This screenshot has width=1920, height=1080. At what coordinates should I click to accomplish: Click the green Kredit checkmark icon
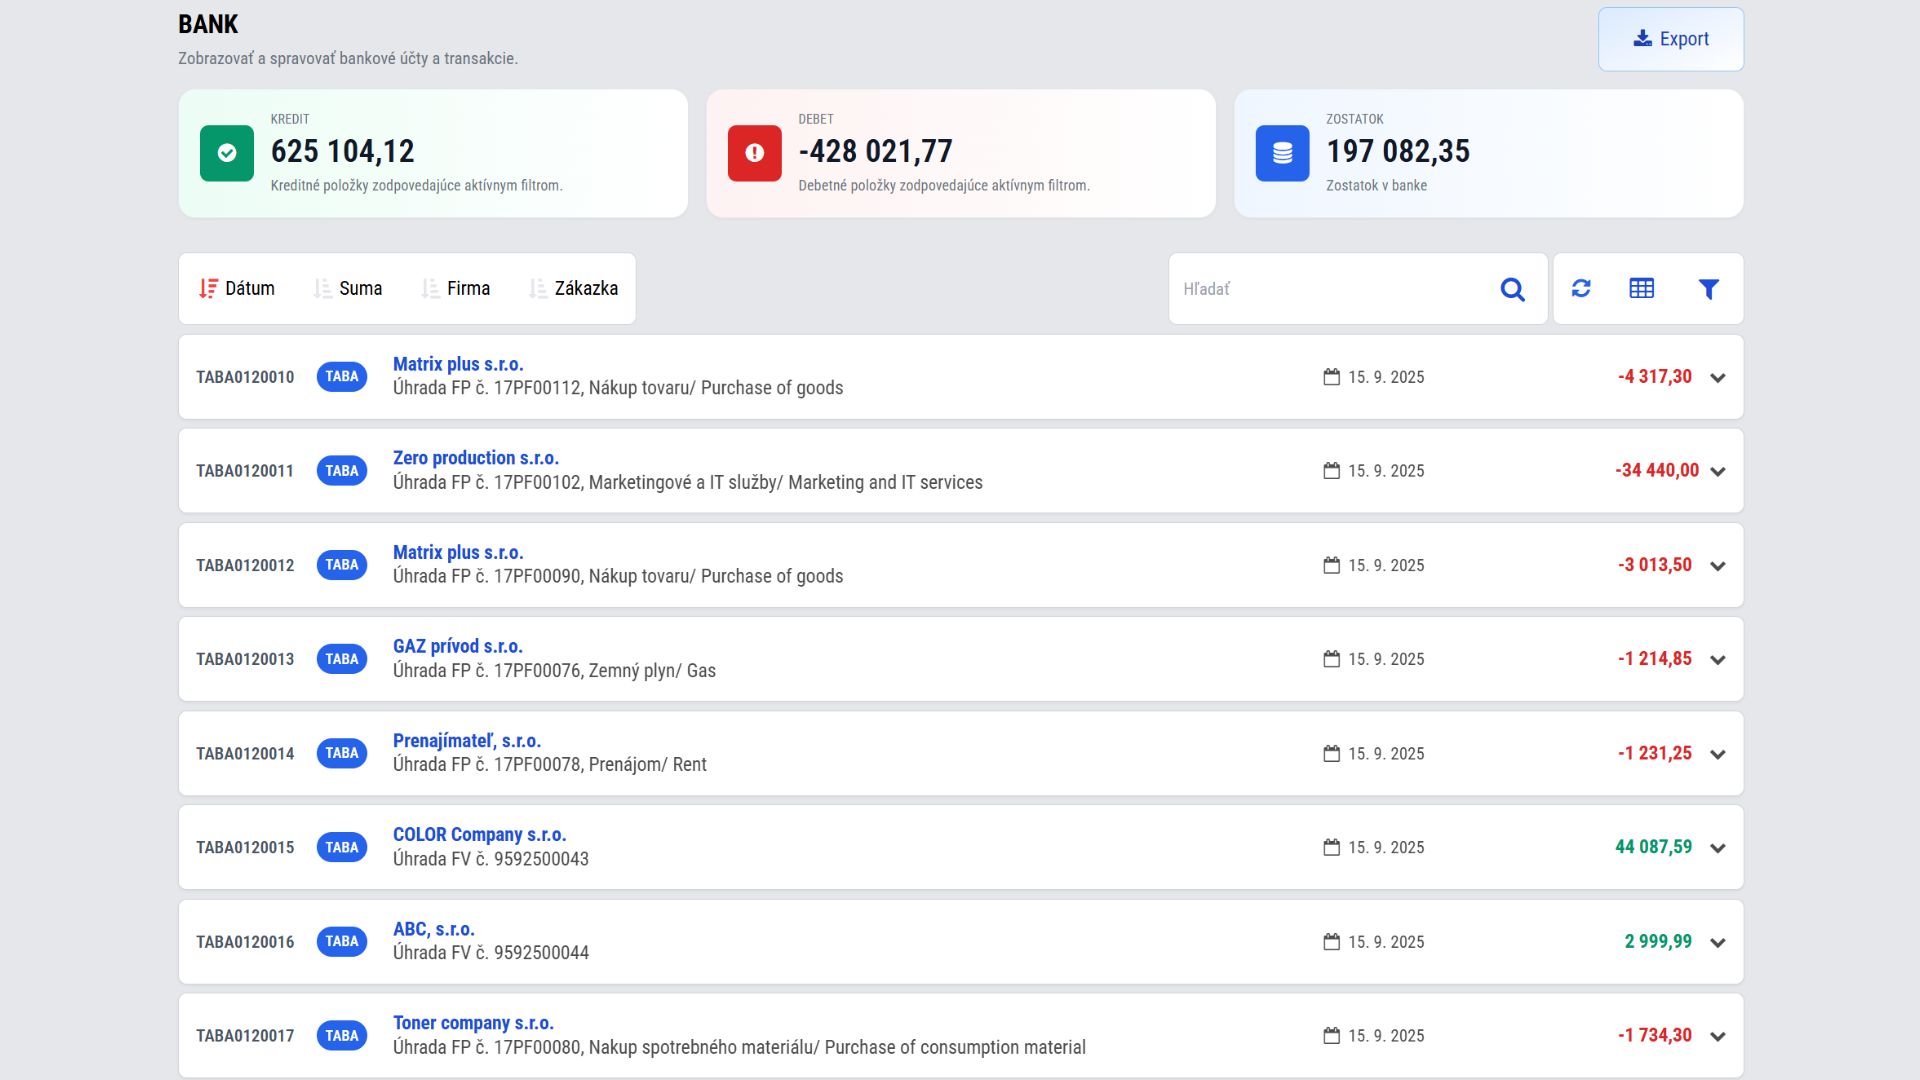coord(227,153)
